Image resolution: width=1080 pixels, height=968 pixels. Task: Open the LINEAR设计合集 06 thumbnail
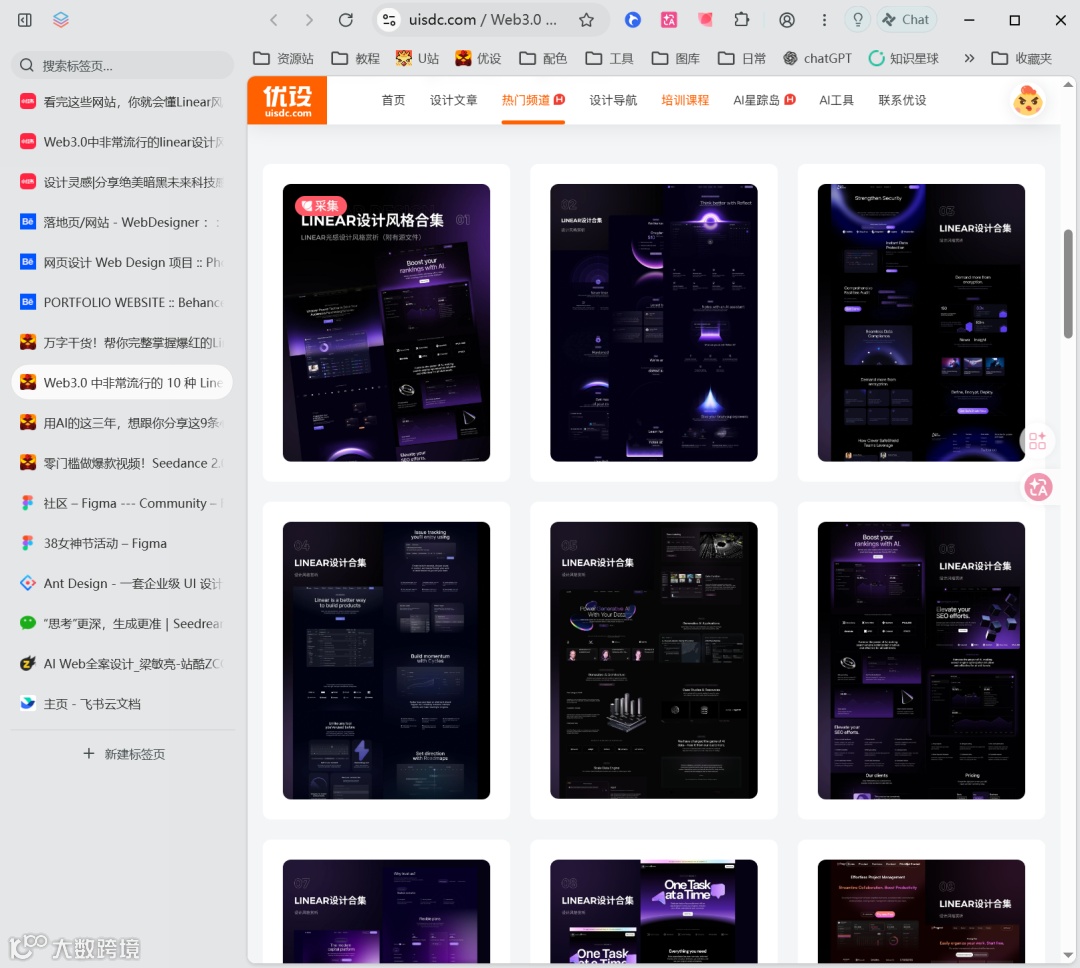pyautogui.click(x=921, y=660)
